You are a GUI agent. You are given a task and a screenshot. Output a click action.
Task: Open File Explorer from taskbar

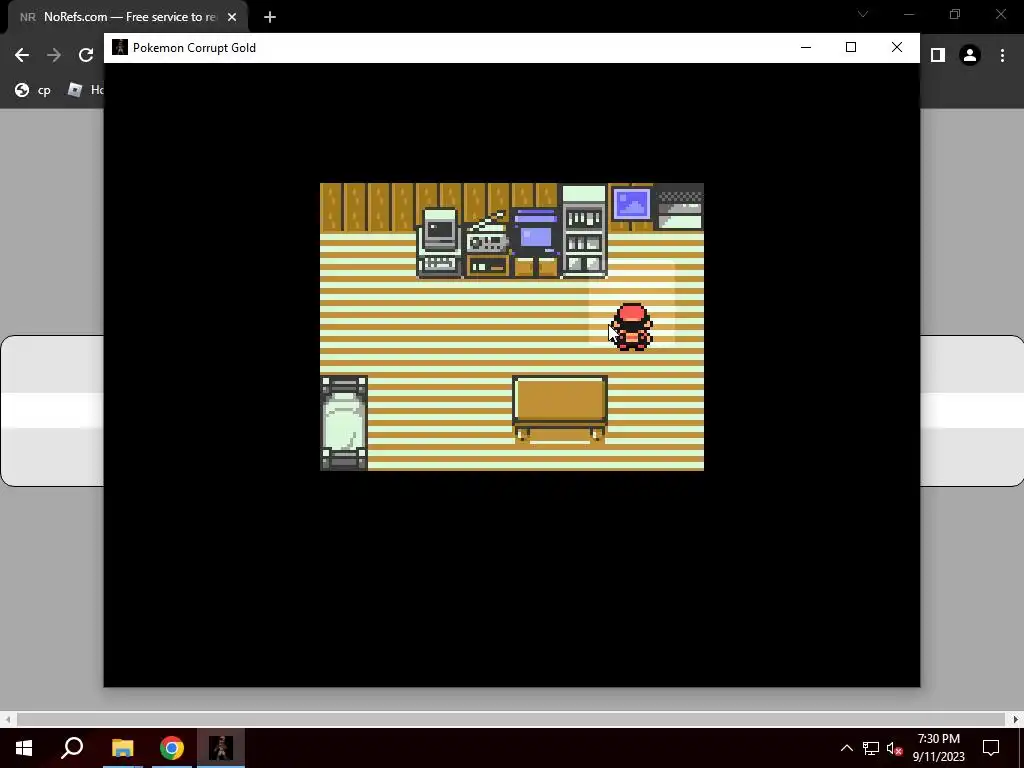click(x=123, y=748)
